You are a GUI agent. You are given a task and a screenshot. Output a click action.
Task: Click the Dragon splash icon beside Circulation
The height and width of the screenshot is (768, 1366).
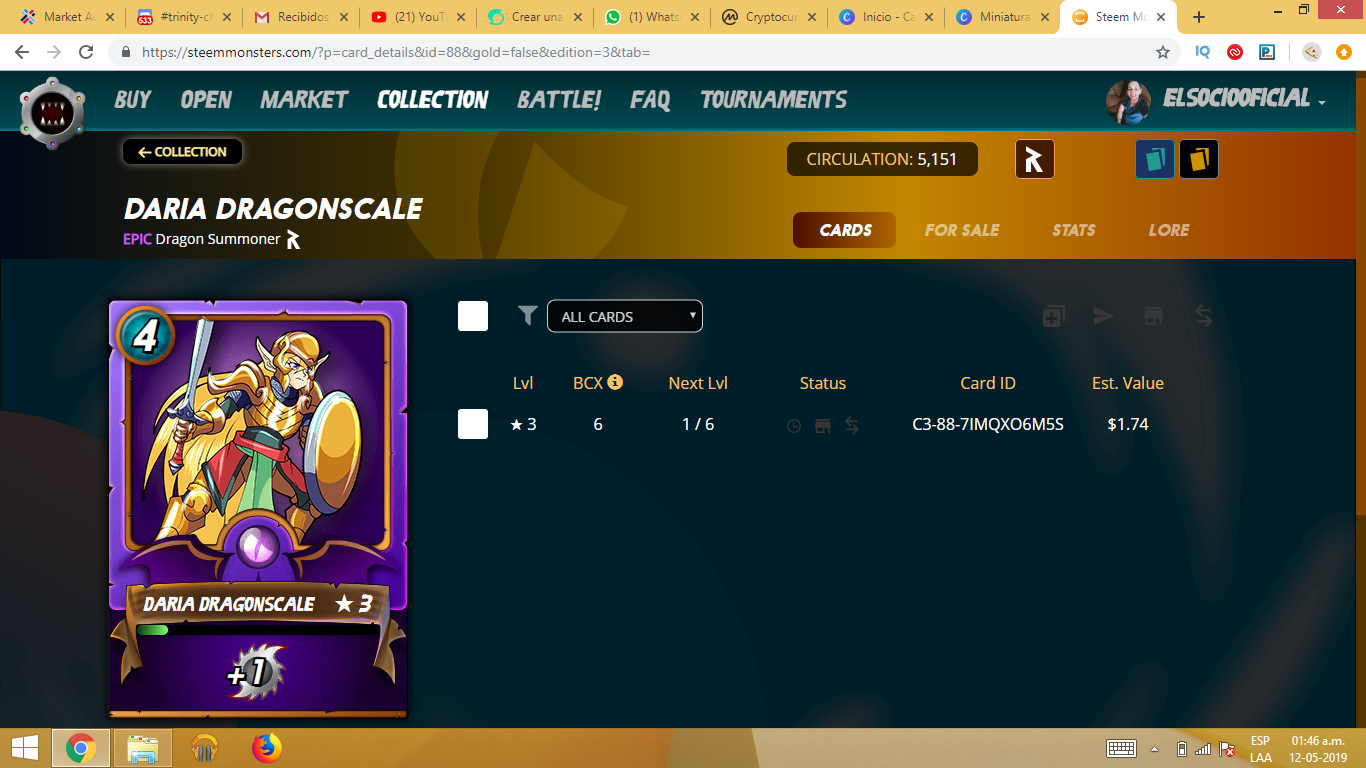[1035, 159]
